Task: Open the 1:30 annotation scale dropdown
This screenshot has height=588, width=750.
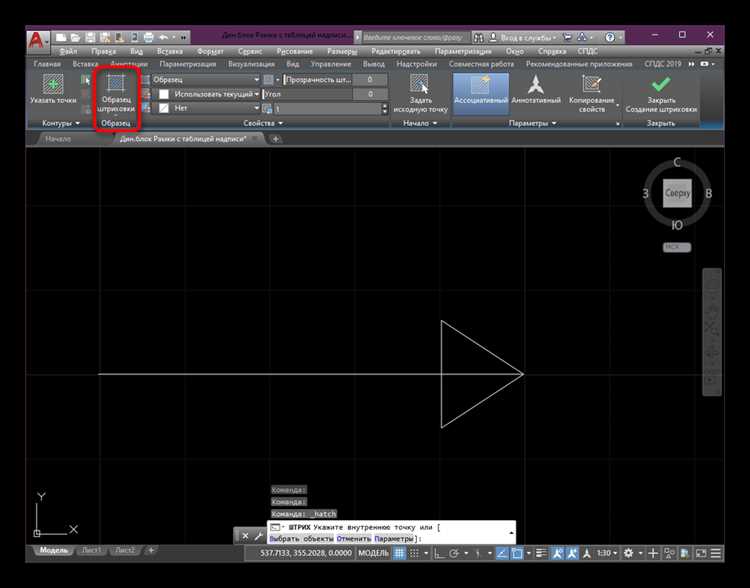Action: tap(607, 553)
